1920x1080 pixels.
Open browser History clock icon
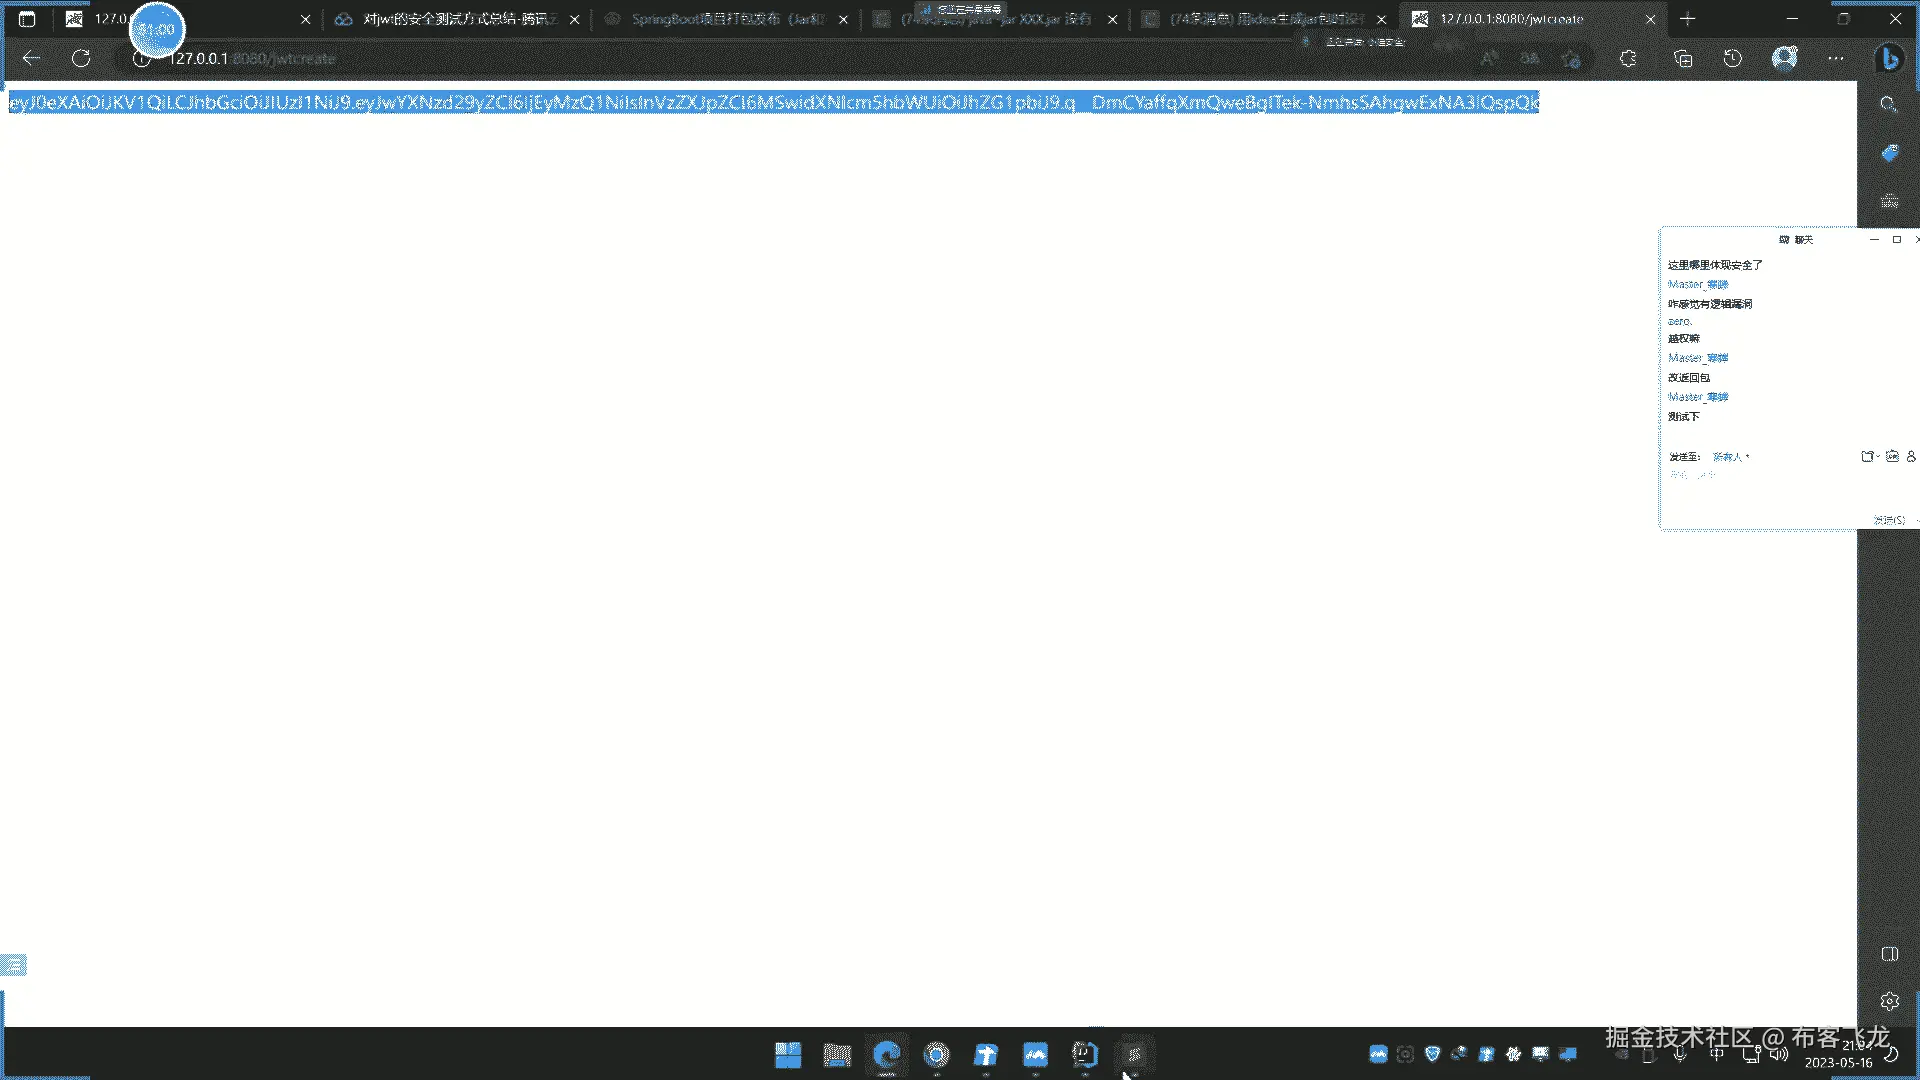click(1733, 58)
